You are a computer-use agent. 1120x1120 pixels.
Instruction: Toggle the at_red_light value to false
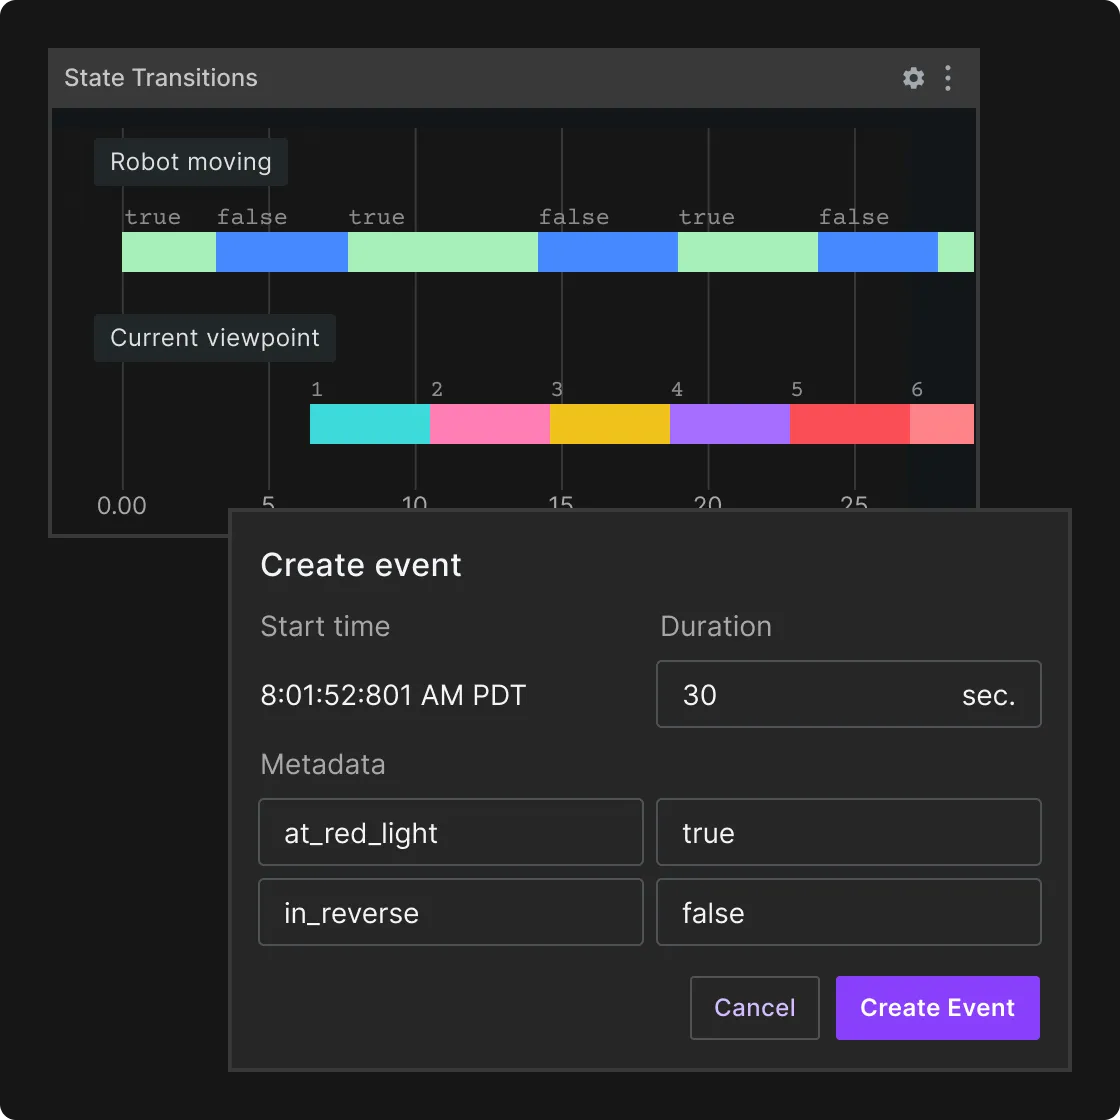pyautogui.click(x=848, y=832)
